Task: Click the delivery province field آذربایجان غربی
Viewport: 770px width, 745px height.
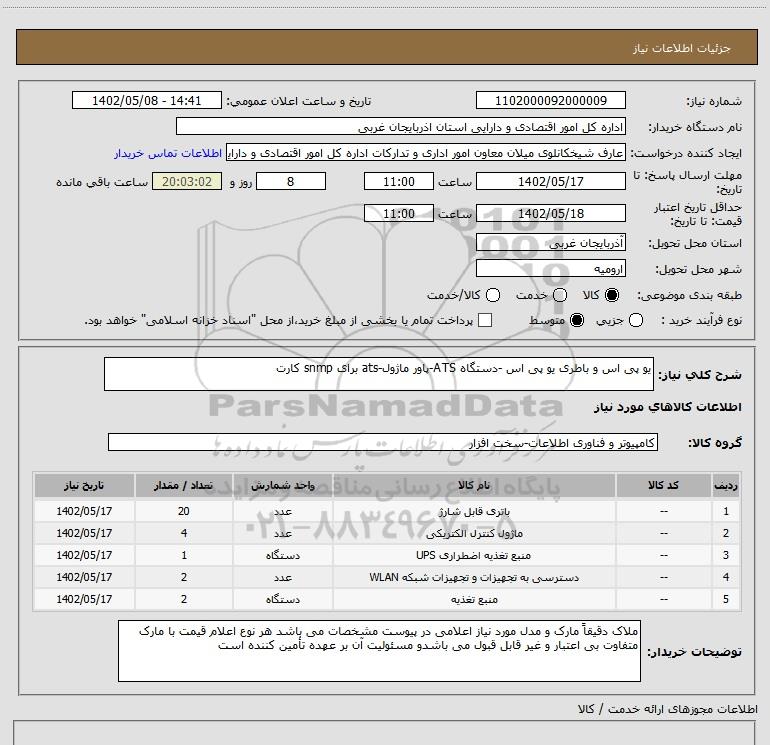Action: click(550, 242)
